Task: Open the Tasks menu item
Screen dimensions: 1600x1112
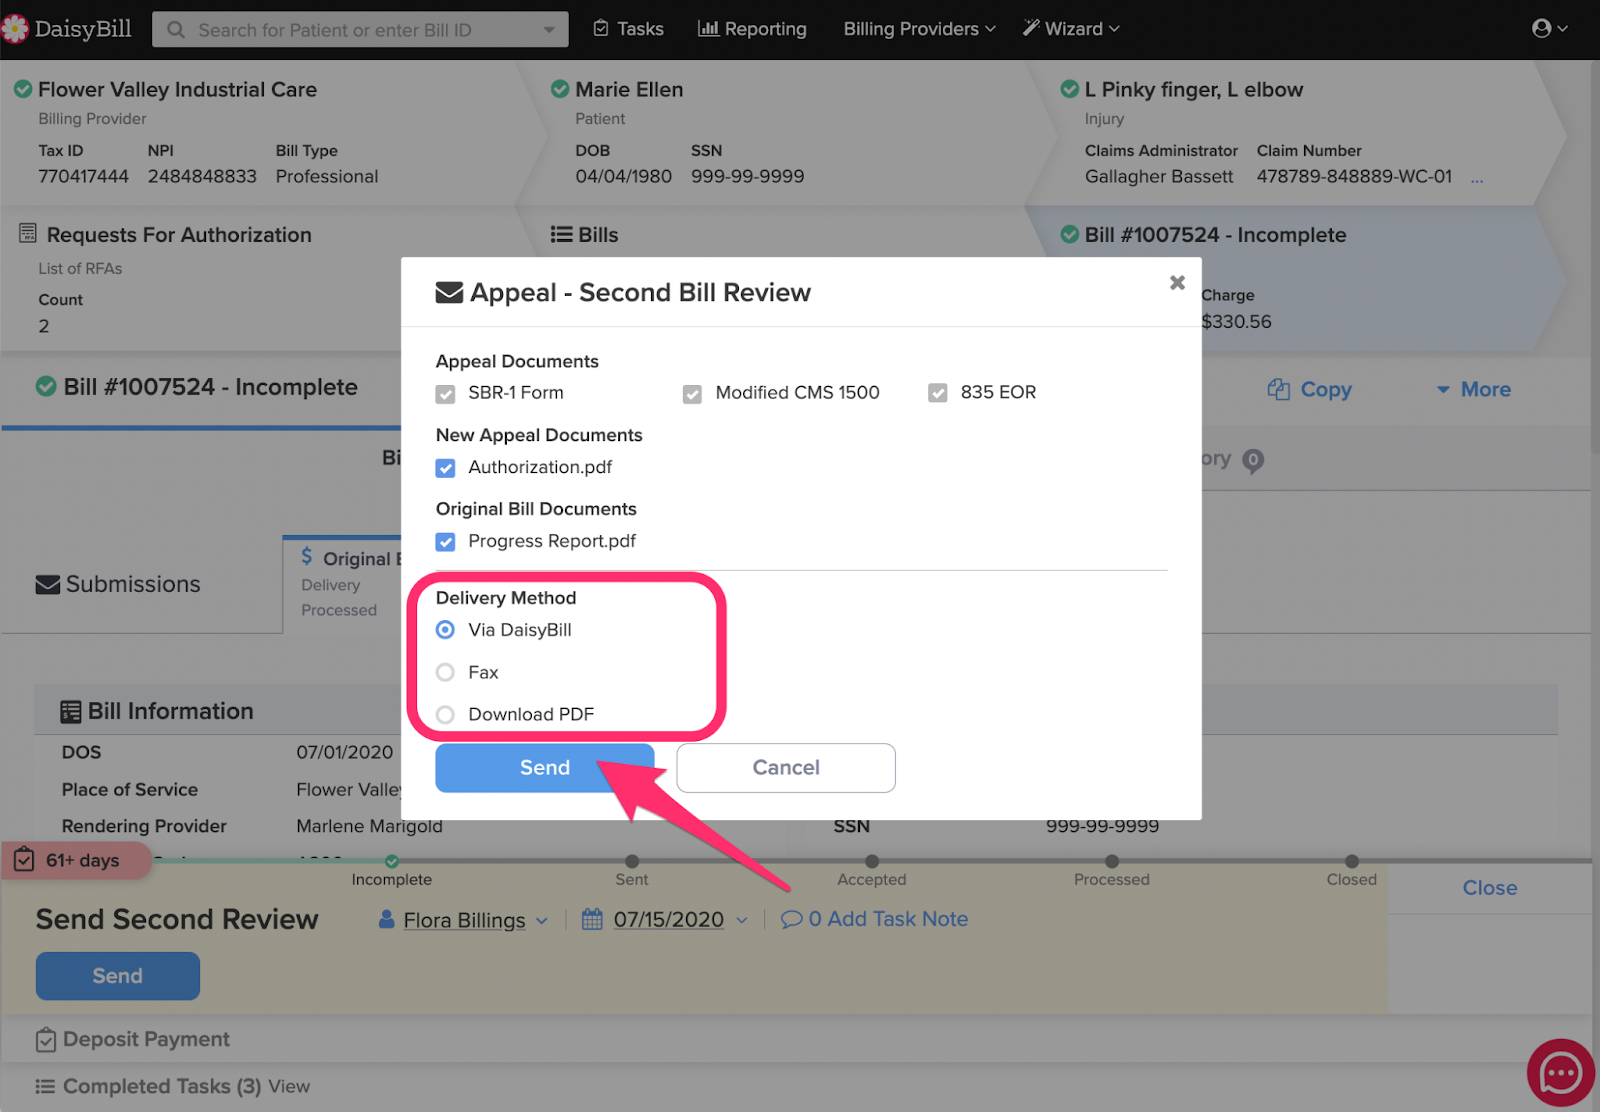Action: (628, 29)
